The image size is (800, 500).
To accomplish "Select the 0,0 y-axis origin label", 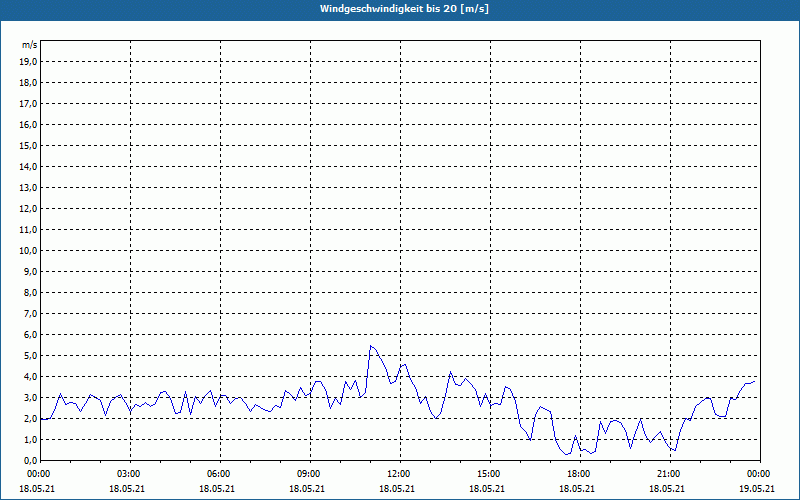I will 31,460.
